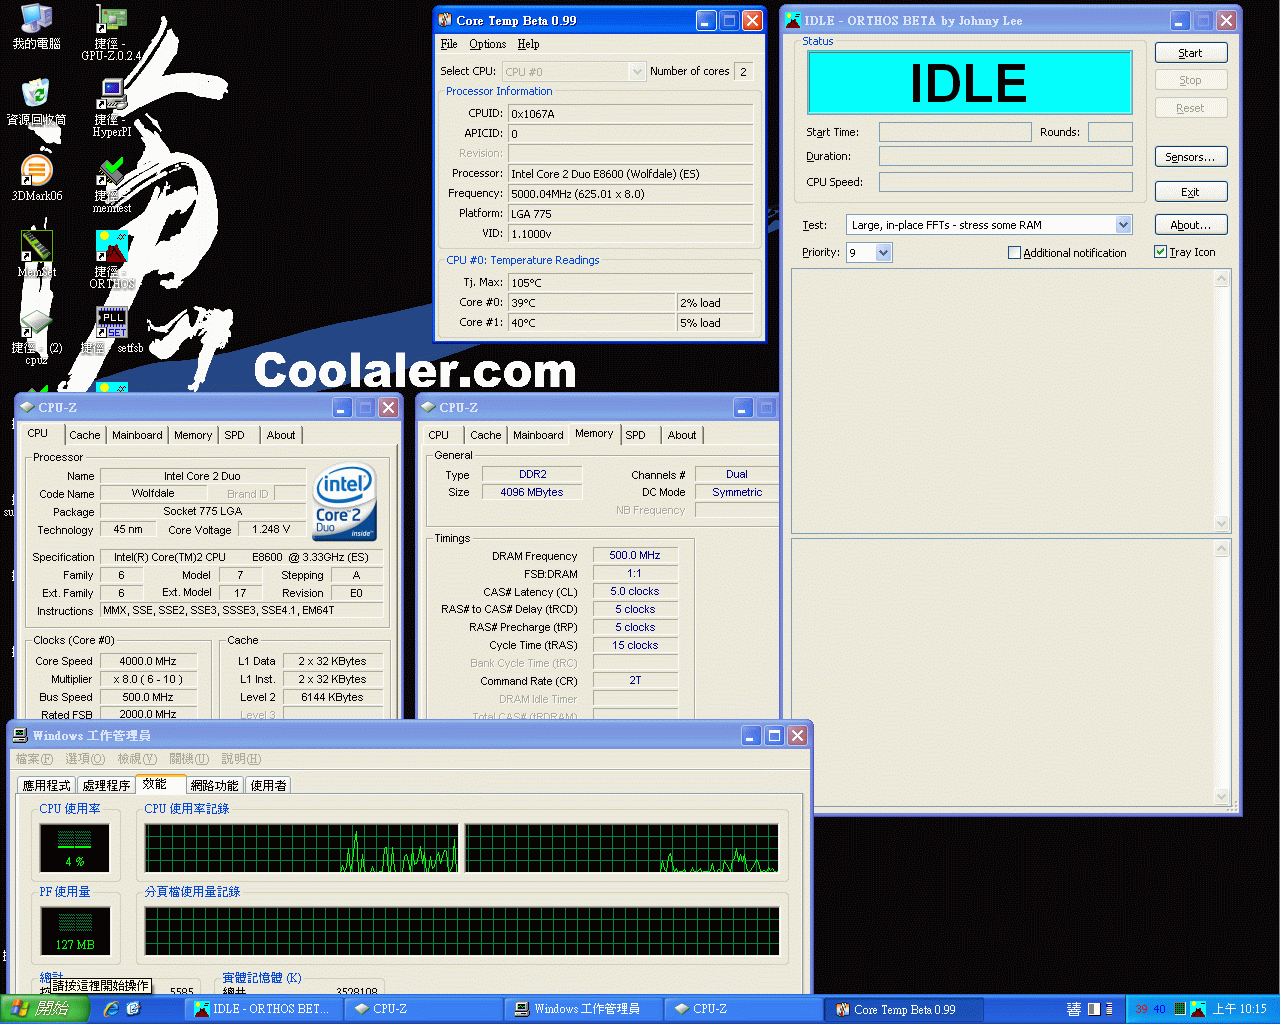Click the Tj. Max value 105°C
Viewport: 1280px width, 1024px height.
(x=630, y=283)
